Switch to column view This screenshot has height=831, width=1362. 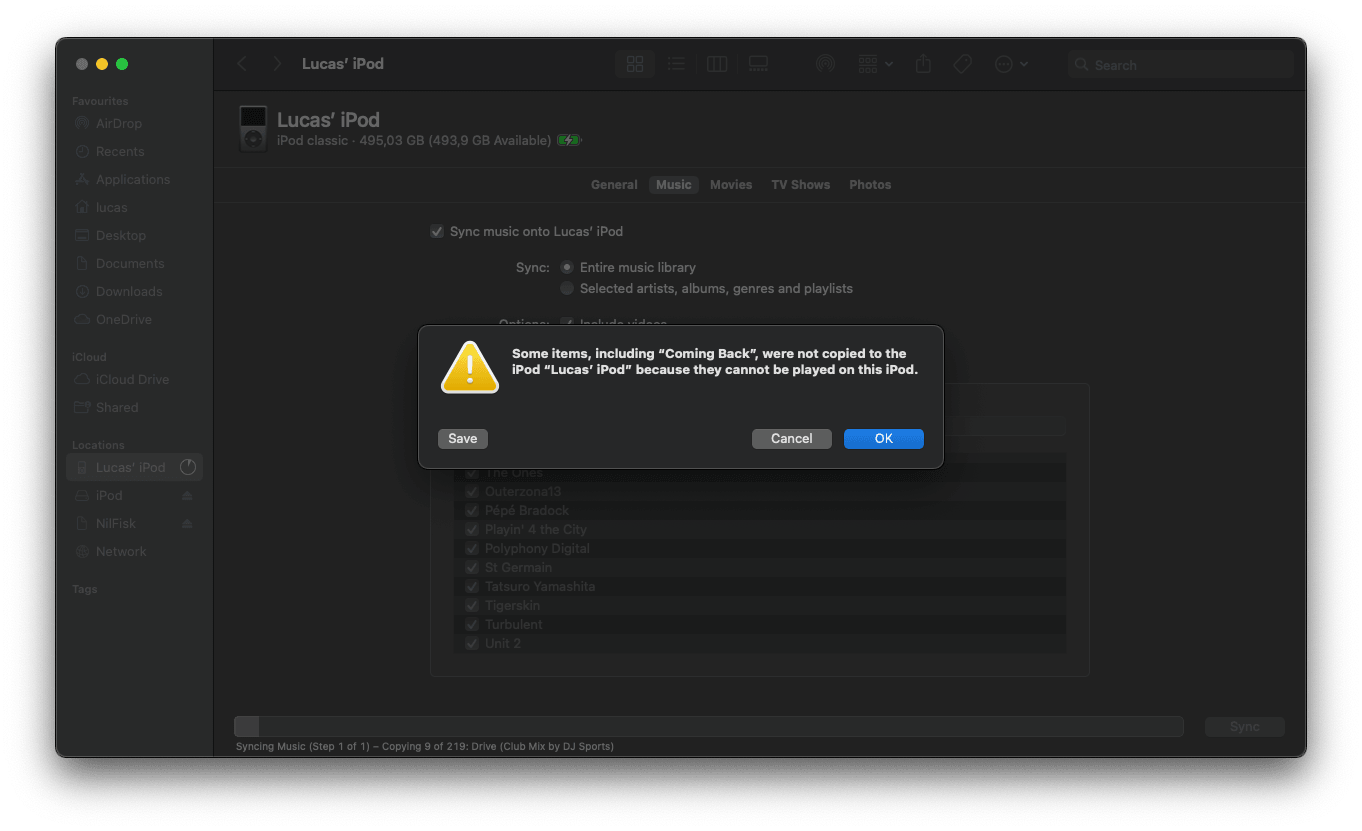(x=717, y=64)
